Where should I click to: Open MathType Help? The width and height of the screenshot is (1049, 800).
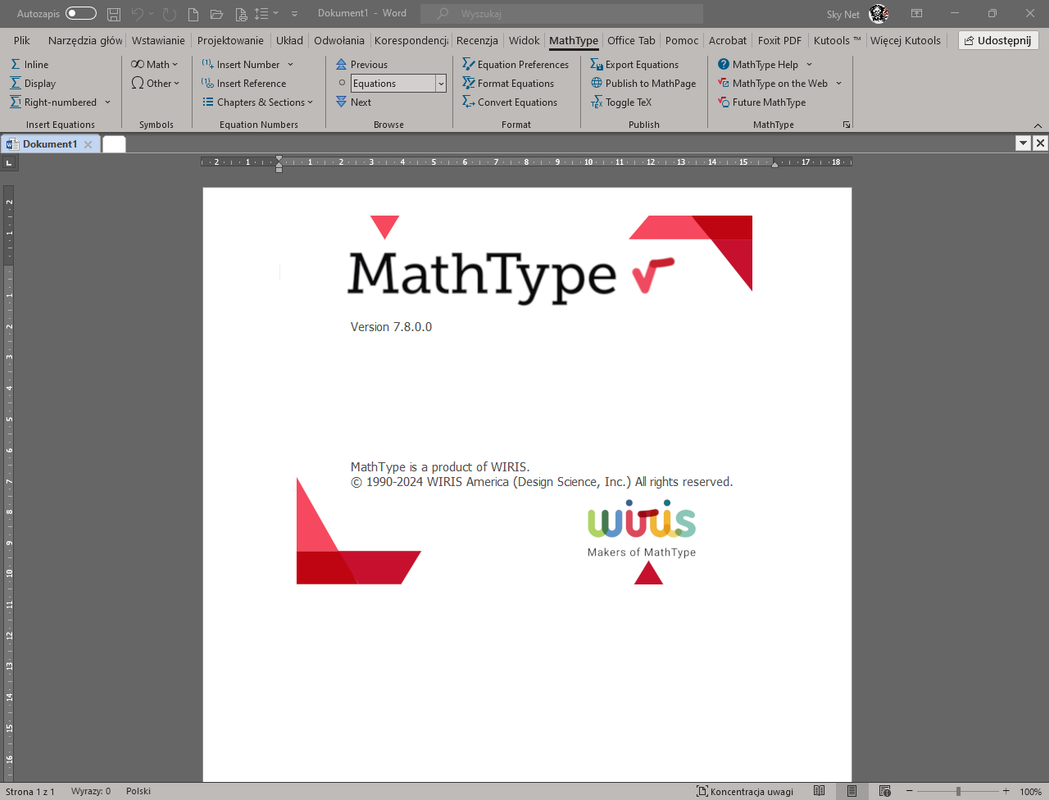click(x=757, y=64)
